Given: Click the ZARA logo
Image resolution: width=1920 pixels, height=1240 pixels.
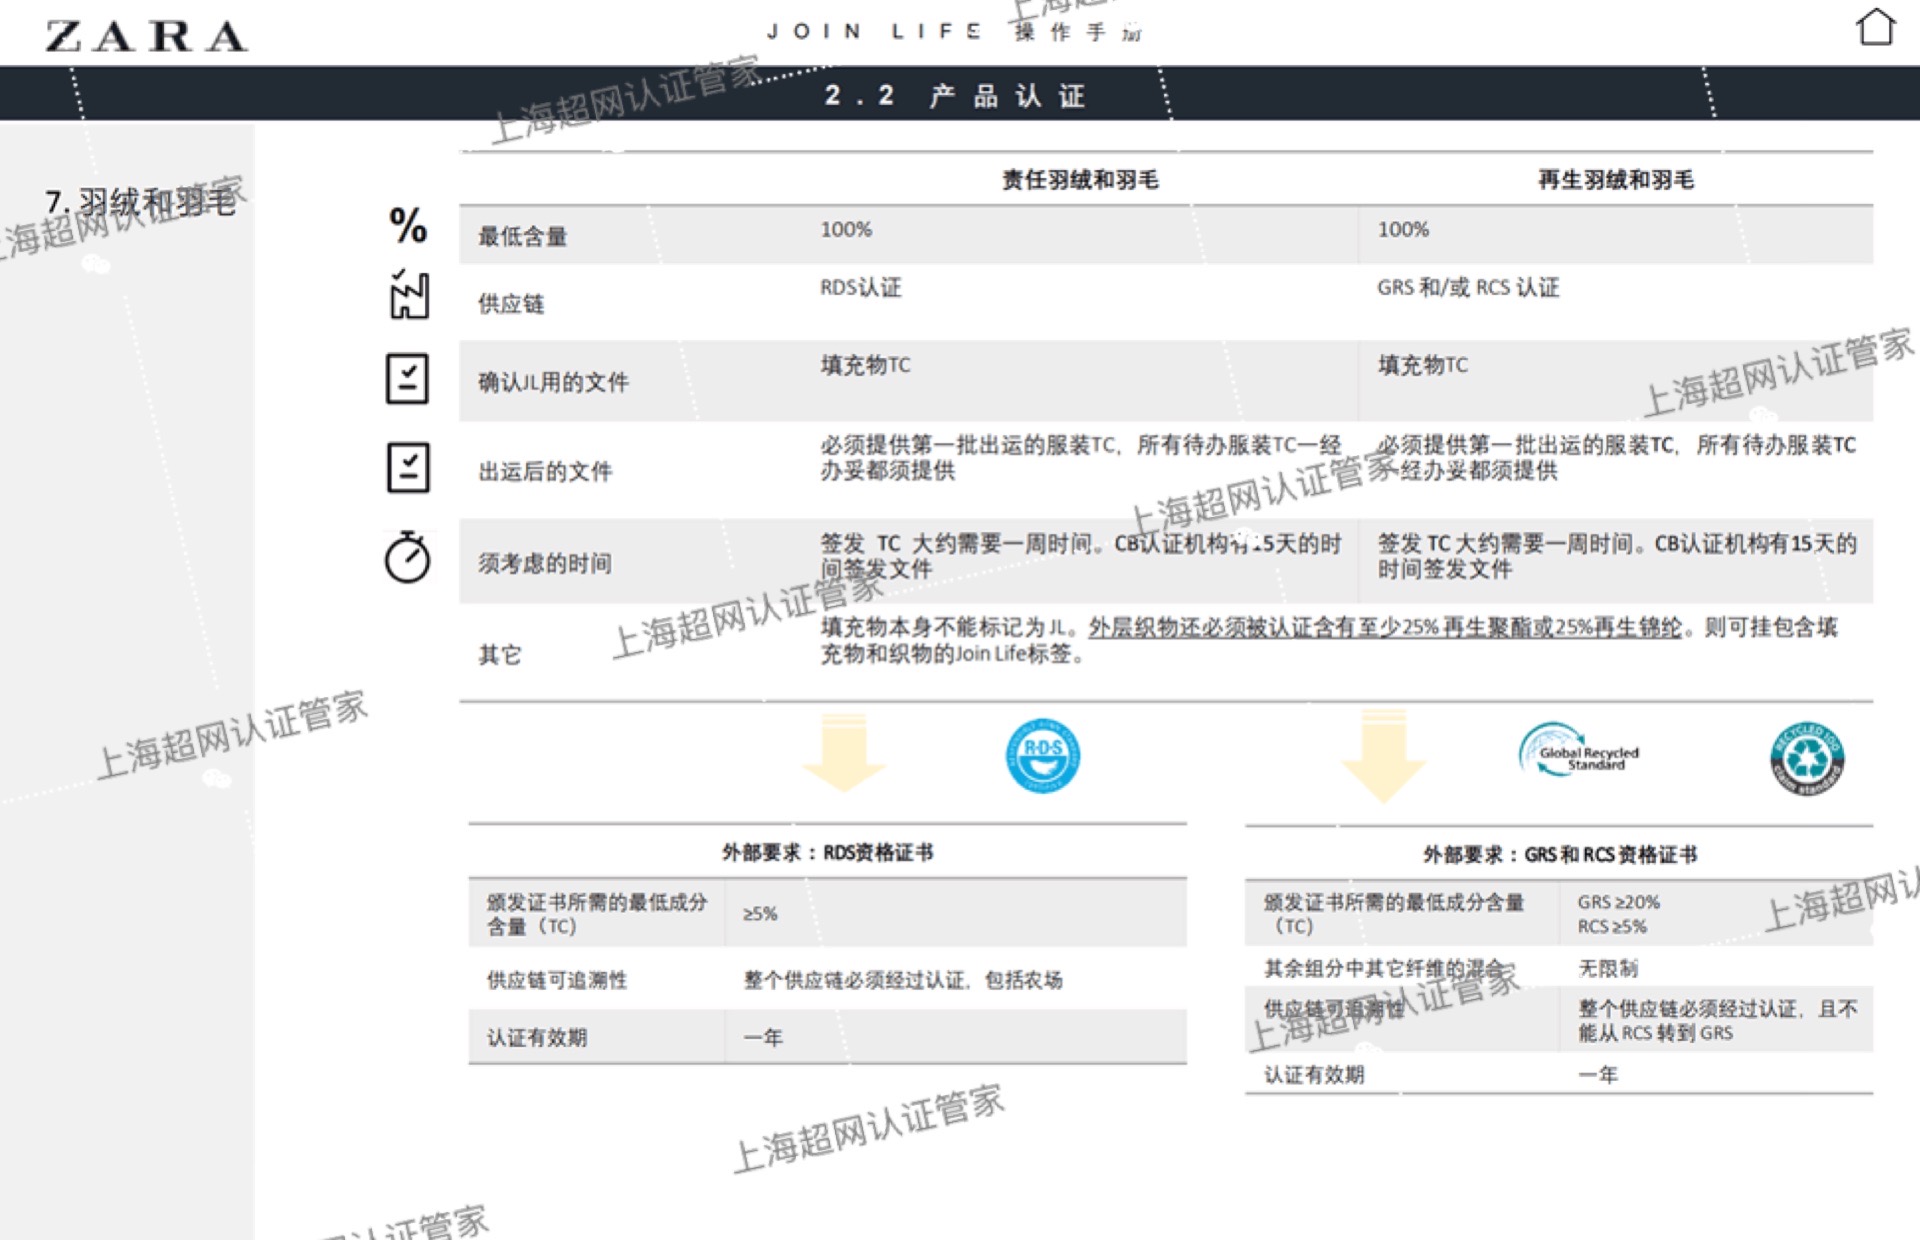Looking at the screenshot, I should 146,36.
